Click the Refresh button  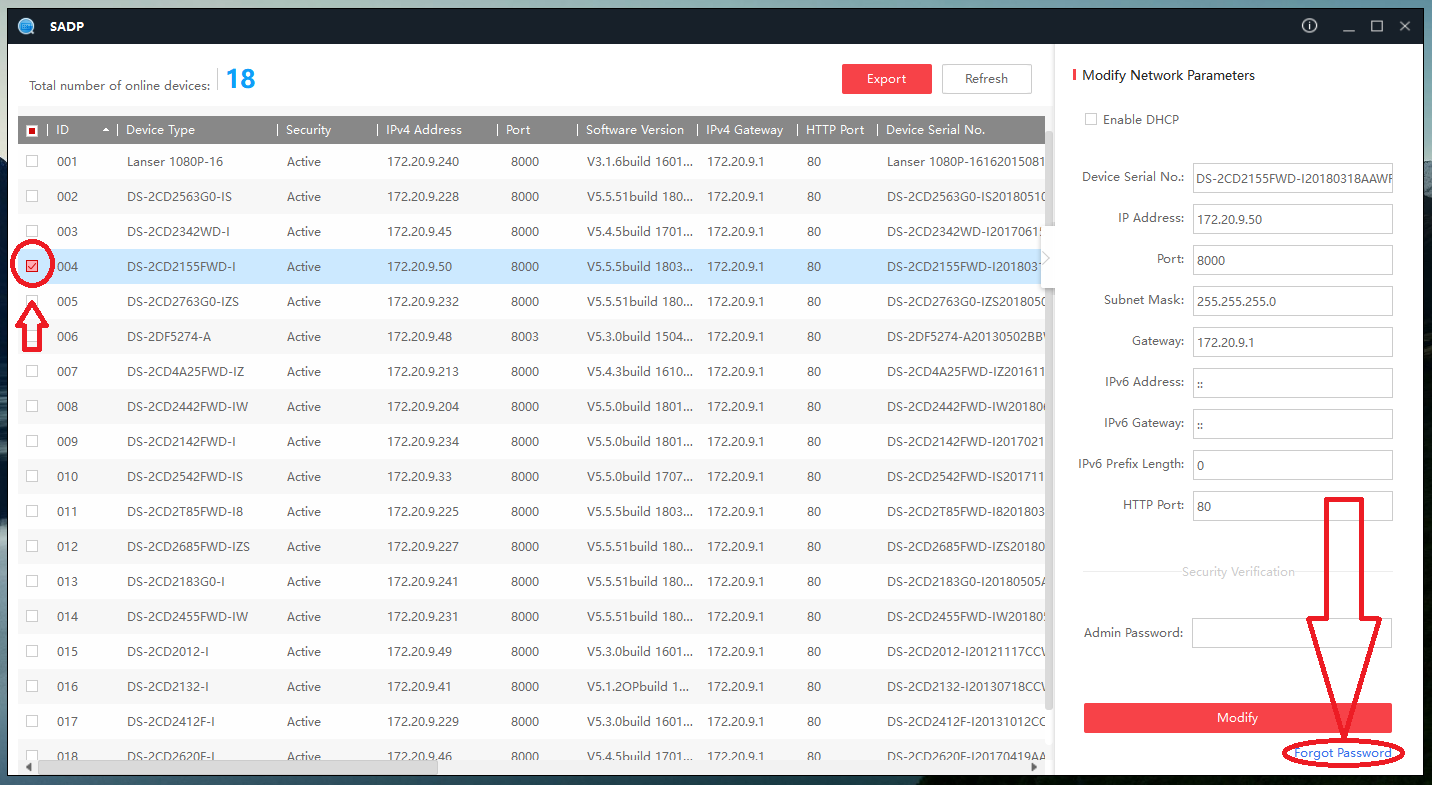point(986,79)
